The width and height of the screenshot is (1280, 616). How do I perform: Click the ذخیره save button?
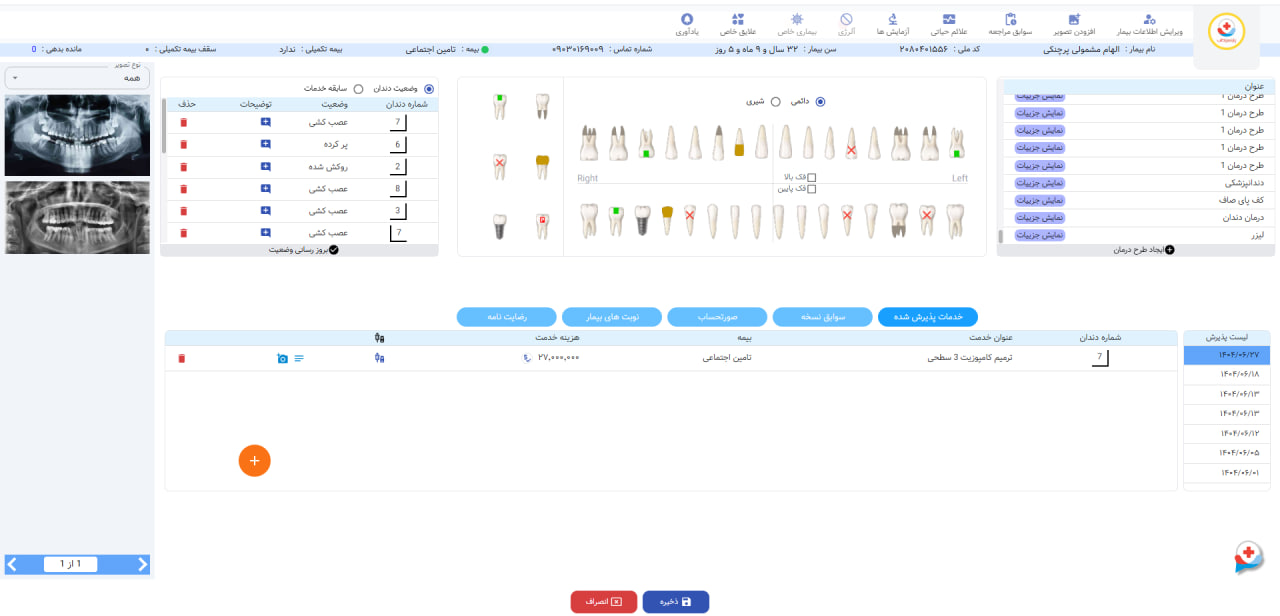675,601
